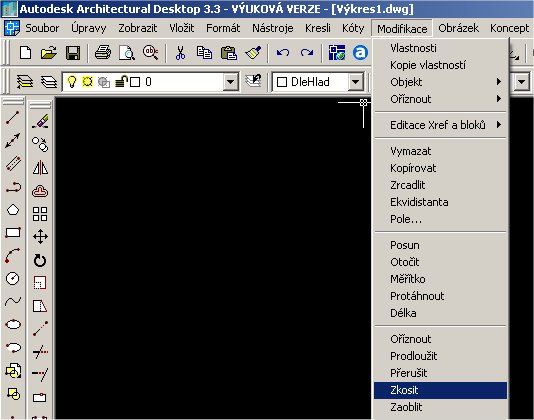Open the Soubor menu
The height and width of the screenshot is (420, 534).
click(42, 28)
